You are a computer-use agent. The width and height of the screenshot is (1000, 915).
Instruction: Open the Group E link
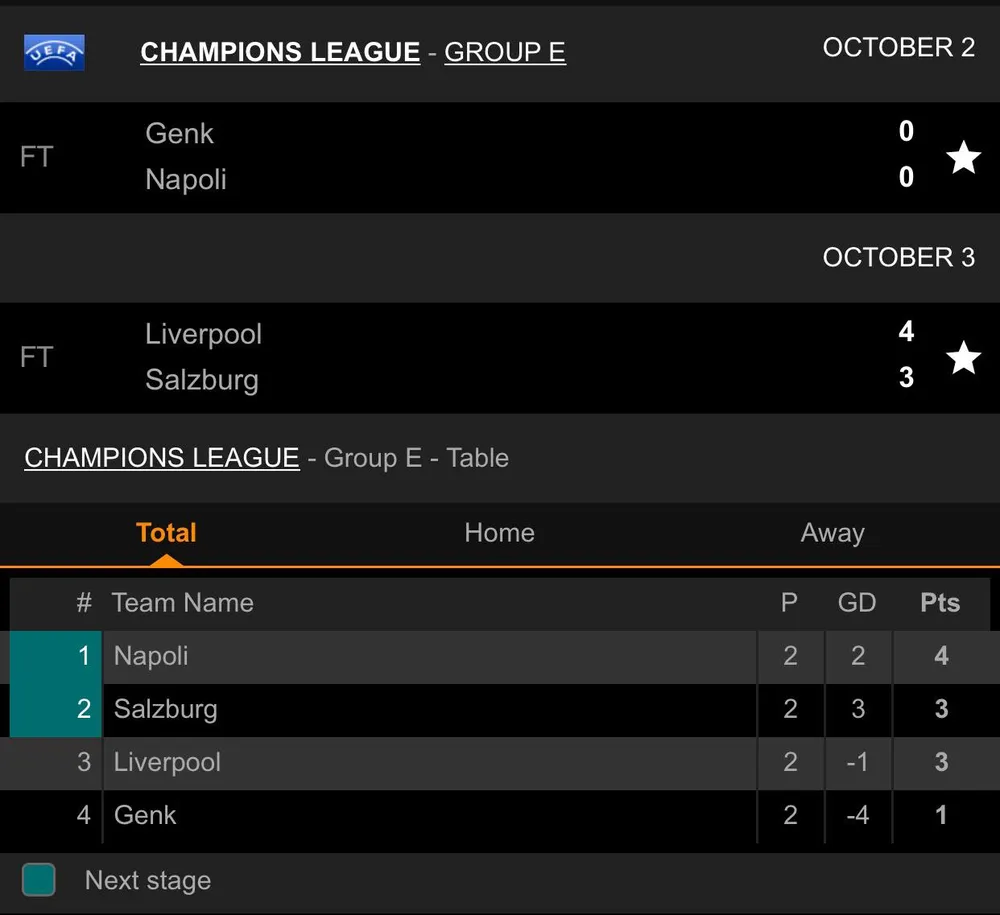[505, 52]
